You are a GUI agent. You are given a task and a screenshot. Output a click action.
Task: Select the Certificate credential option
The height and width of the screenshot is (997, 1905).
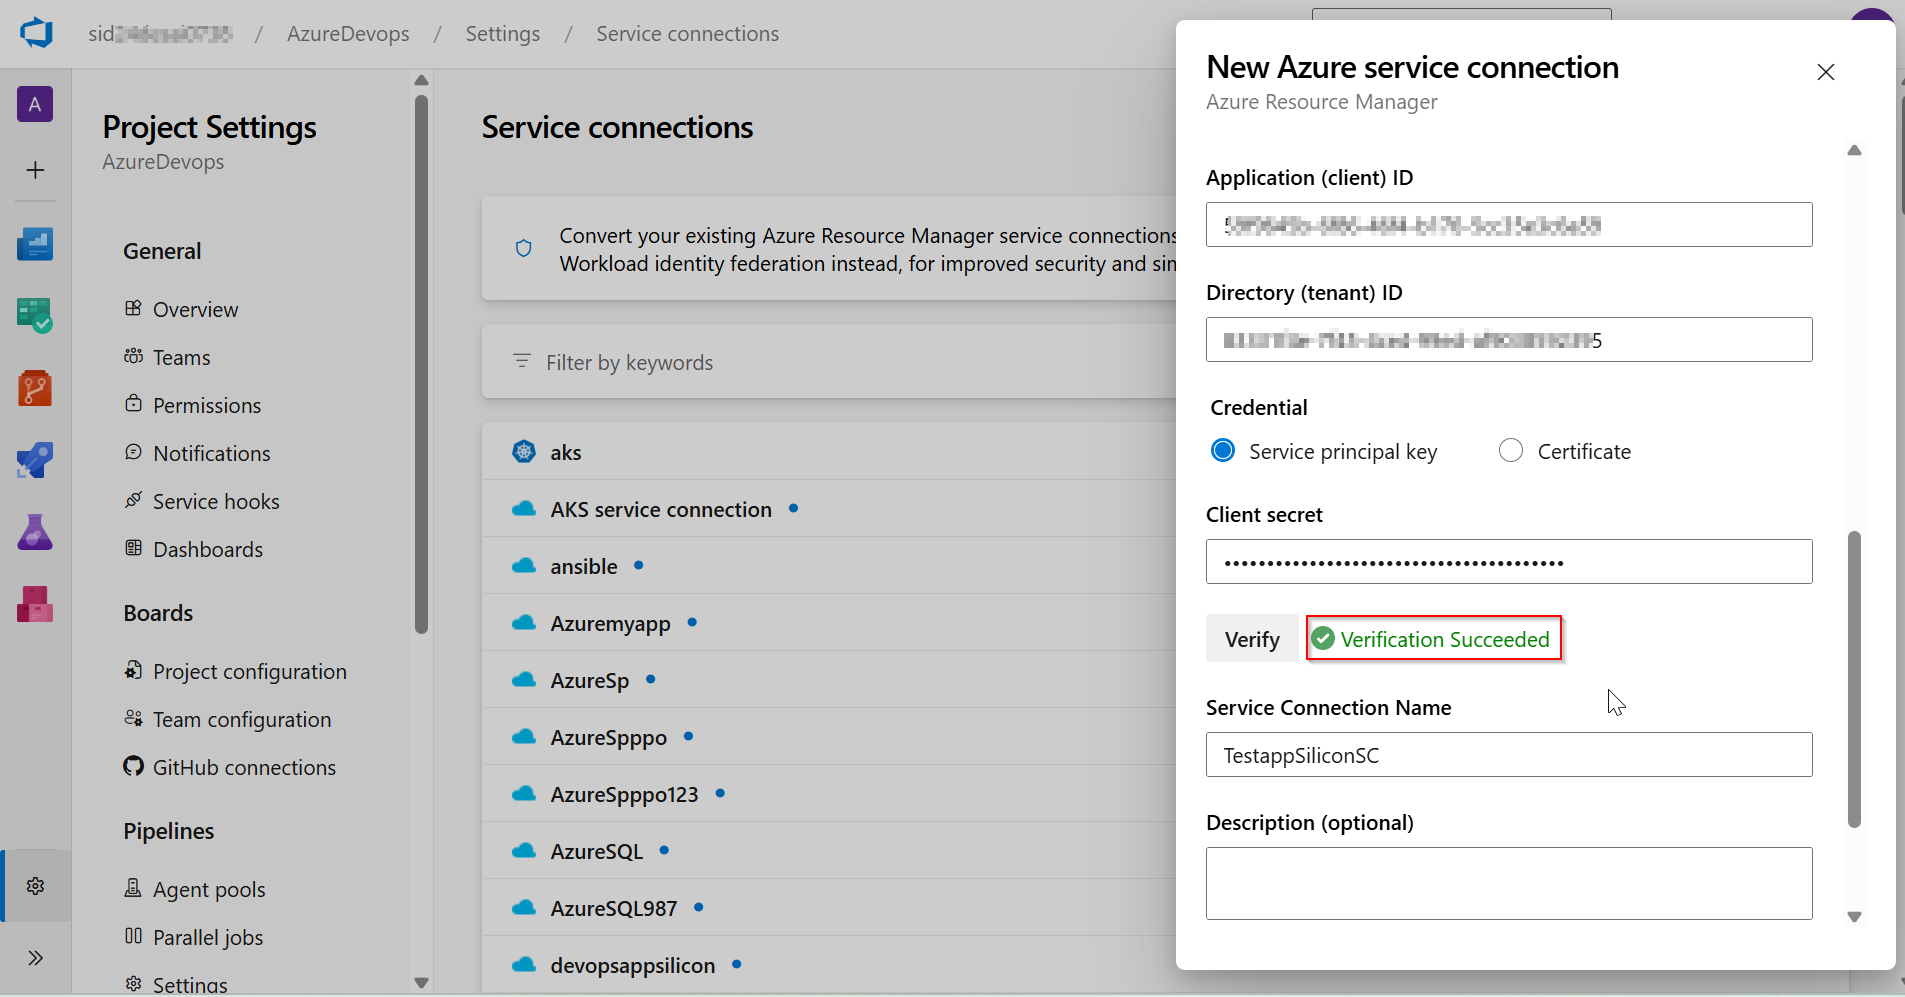1511,451
